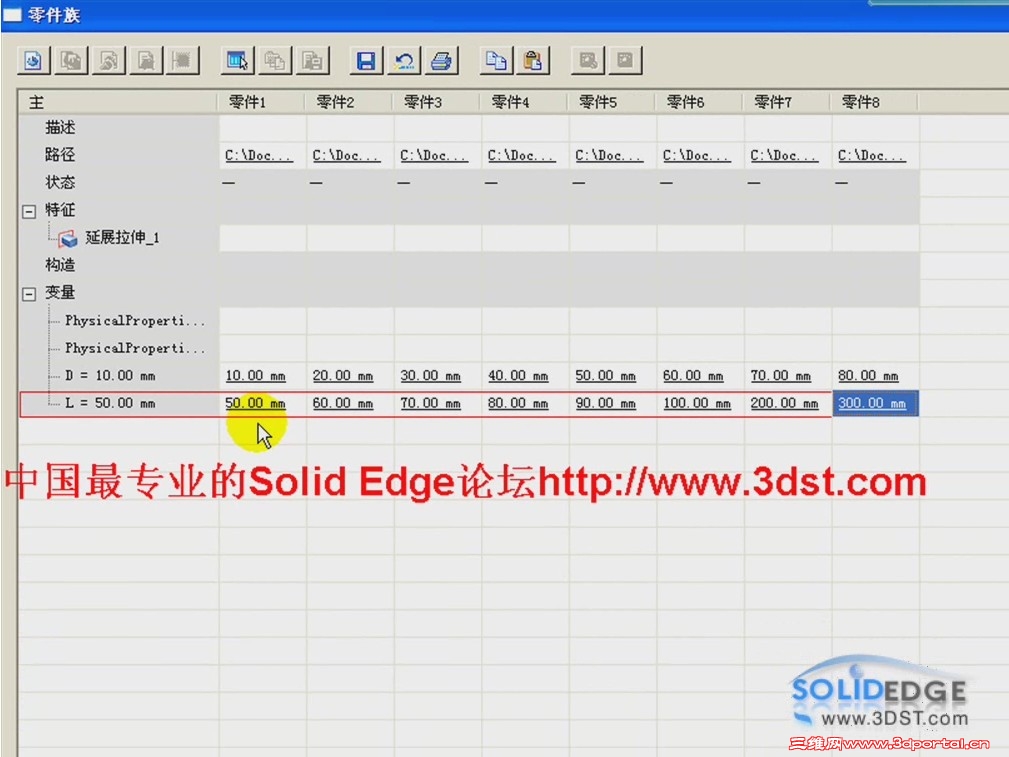The height and width of the screenshot is (757, 1009).
Task: Open the 零件5 path link C:\Doc...
Action: [609, 156]
